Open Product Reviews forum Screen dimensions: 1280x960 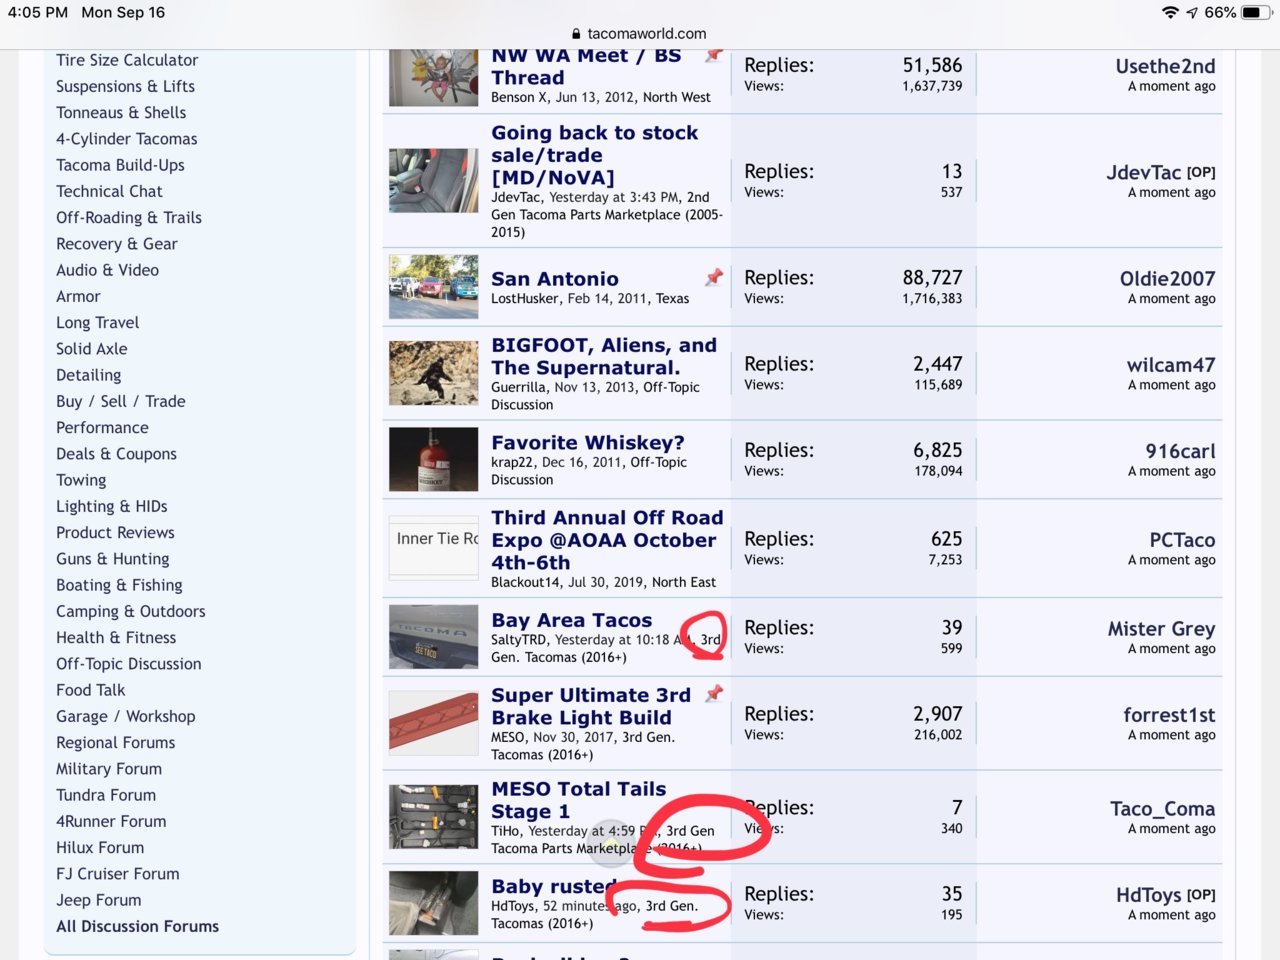[x=115, y=532]
